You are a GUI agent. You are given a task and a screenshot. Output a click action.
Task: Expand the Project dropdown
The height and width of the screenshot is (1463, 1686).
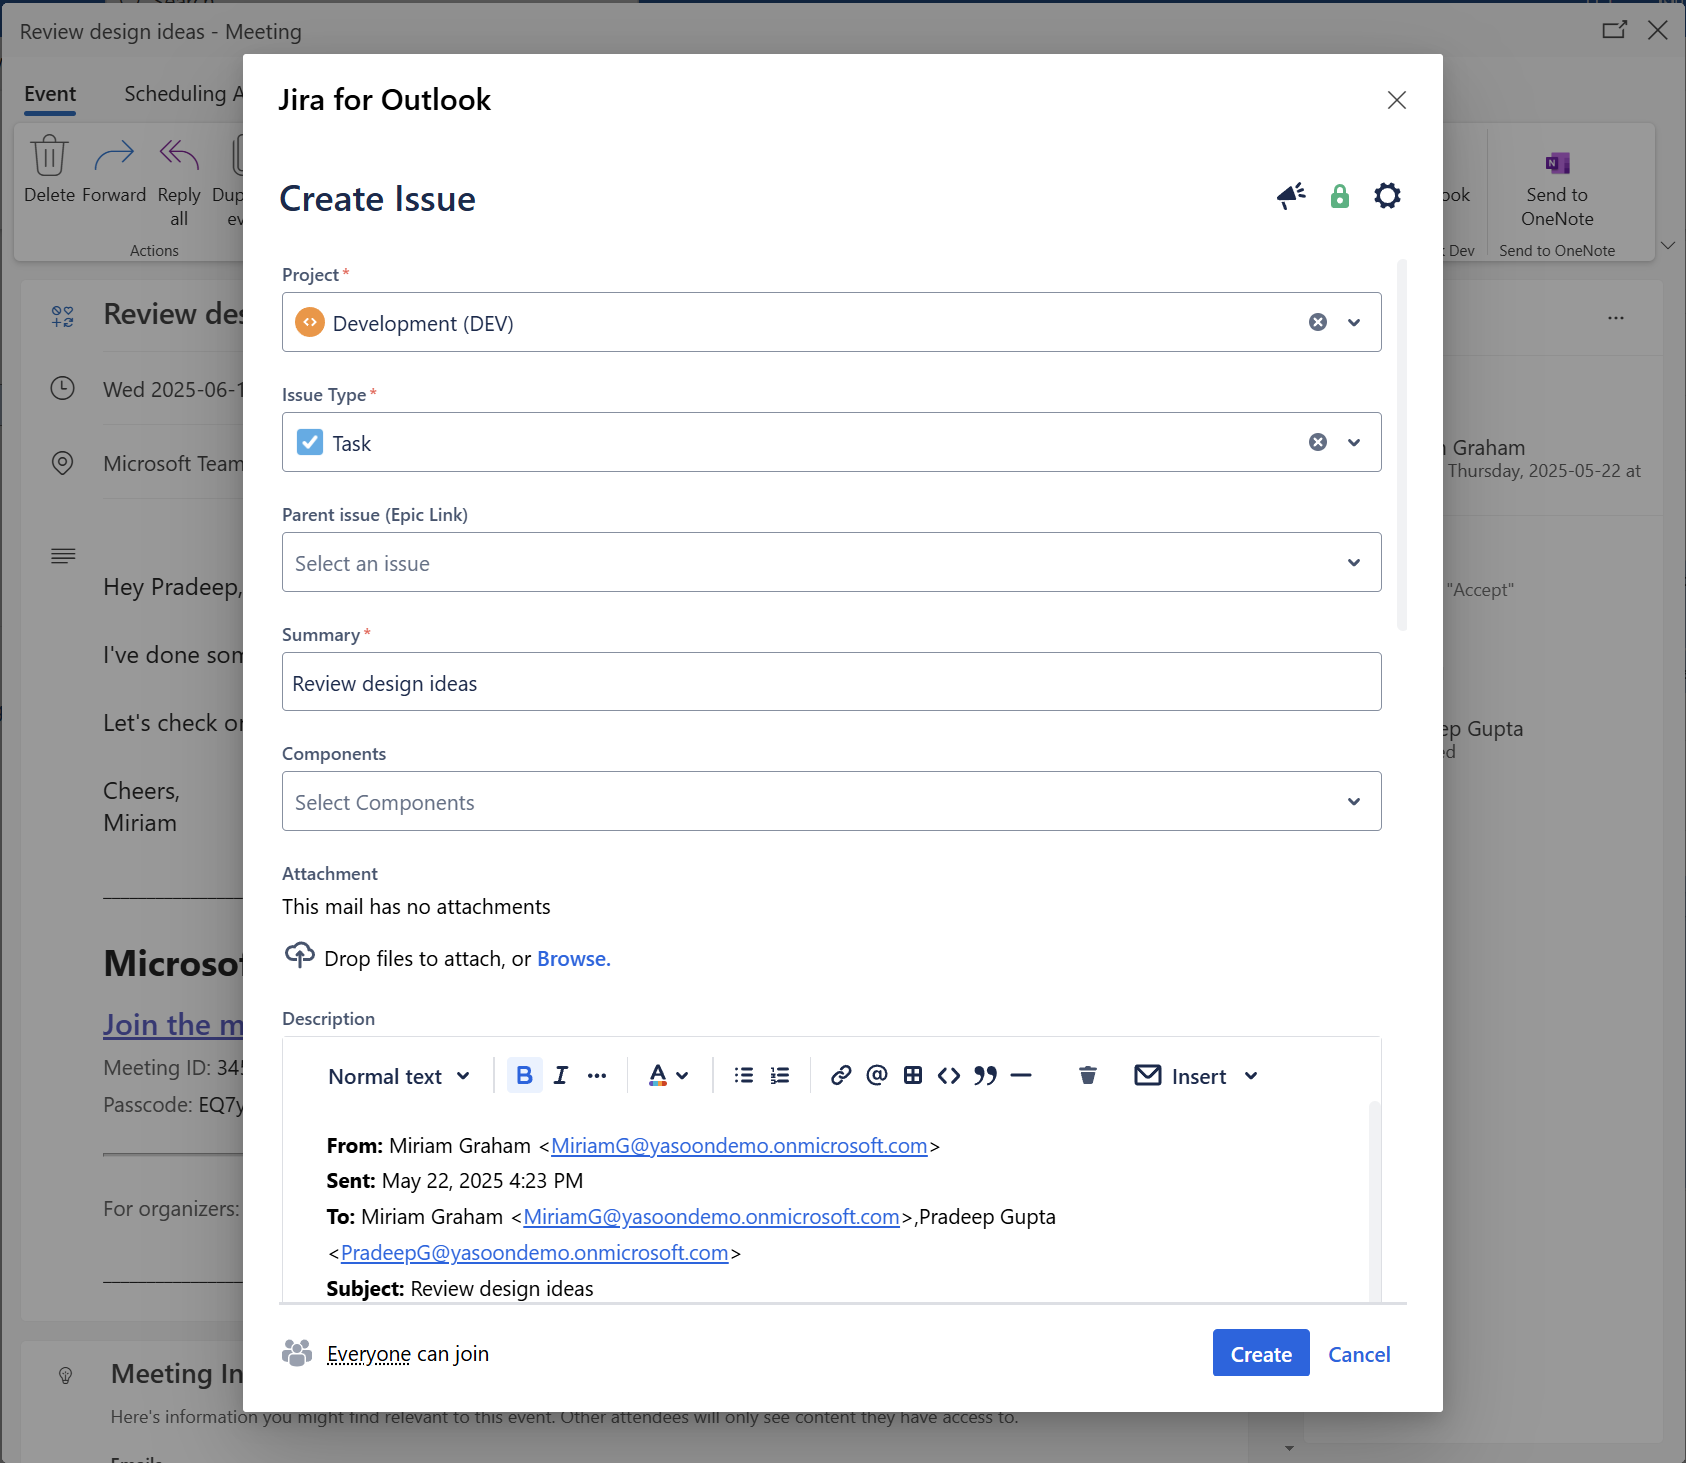coord(1354,322)
